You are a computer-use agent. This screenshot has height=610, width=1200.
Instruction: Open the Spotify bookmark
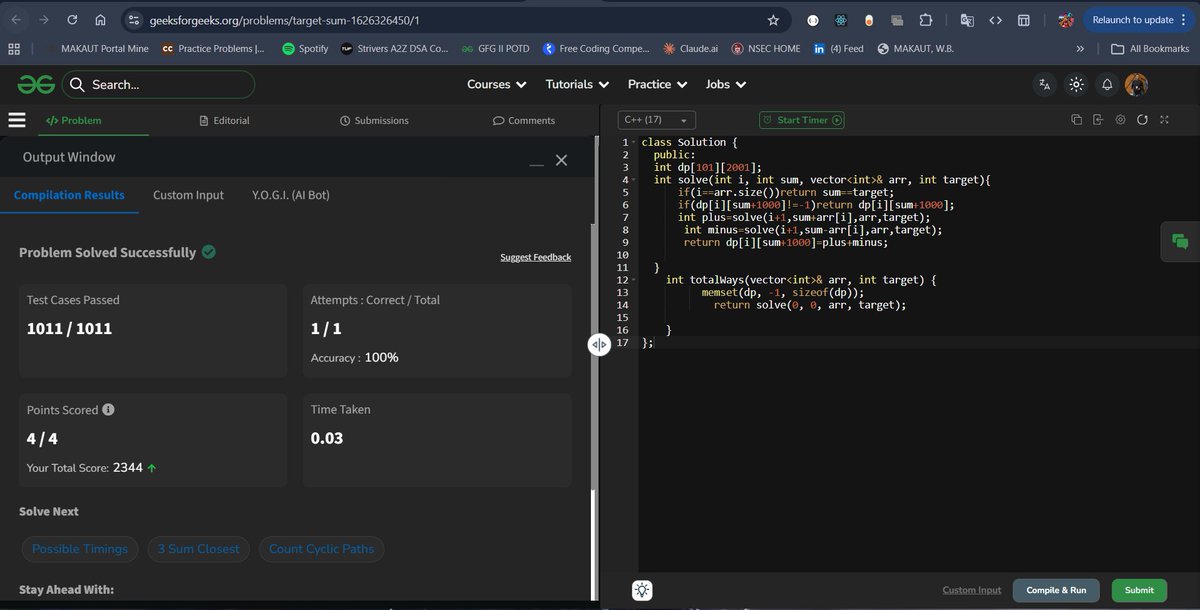305,48
